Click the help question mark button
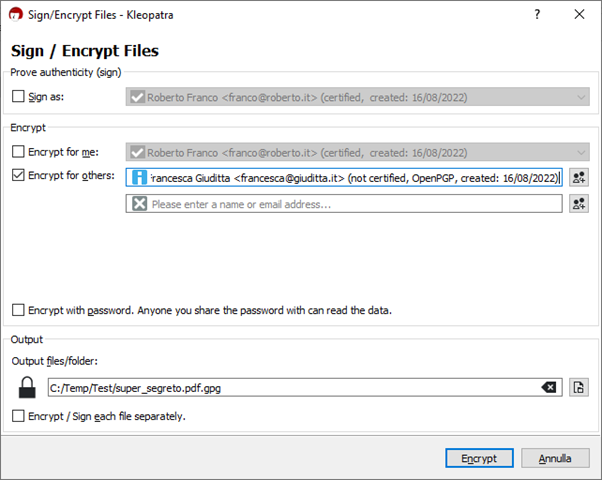 point(537,15)
